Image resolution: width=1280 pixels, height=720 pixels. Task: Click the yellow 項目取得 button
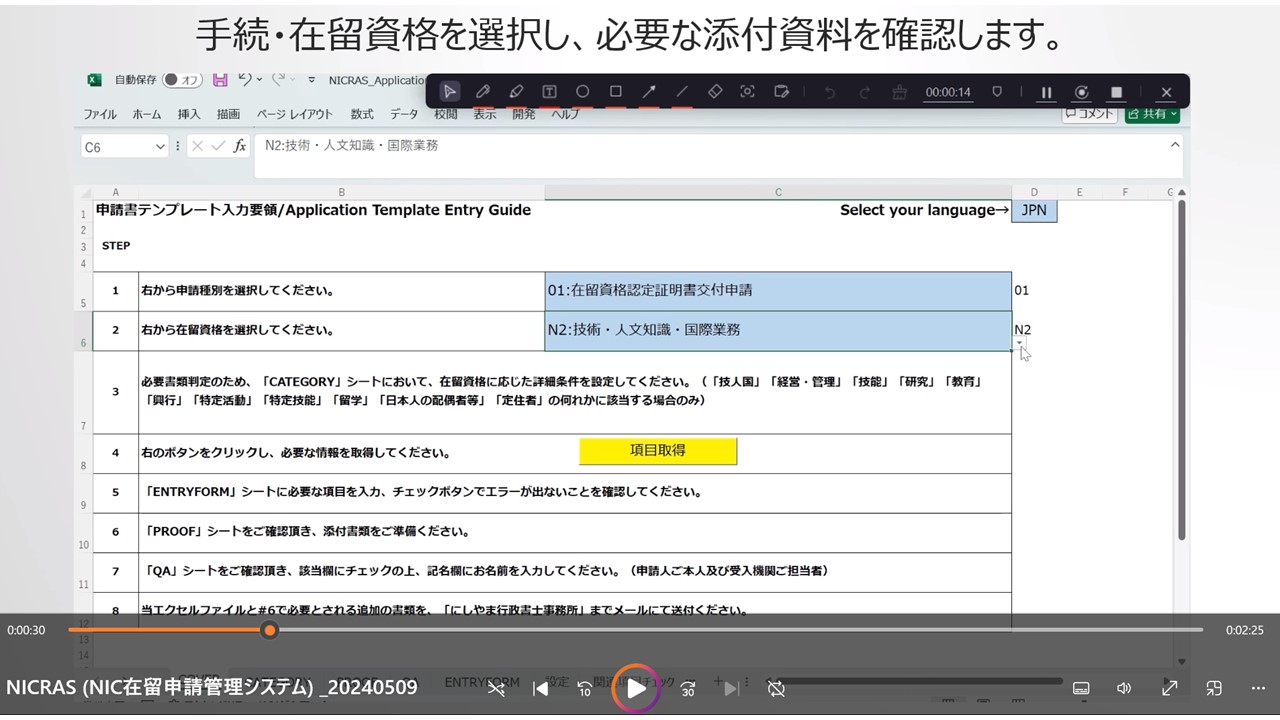pos(657,451)
